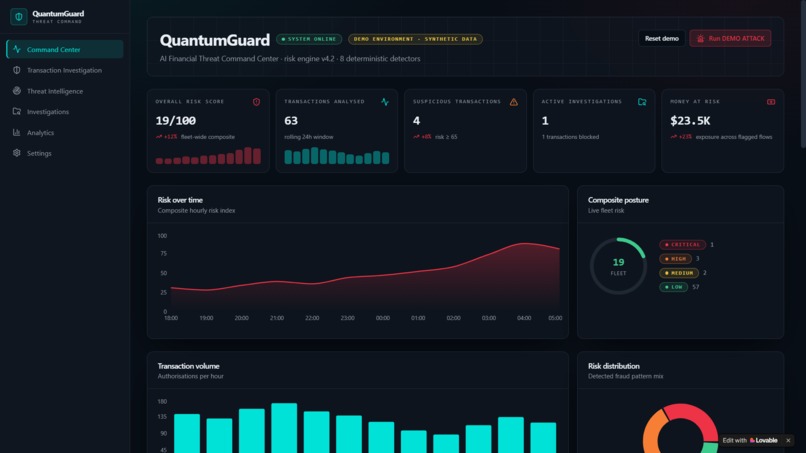Click Reset demo button

tap(662, 39)
